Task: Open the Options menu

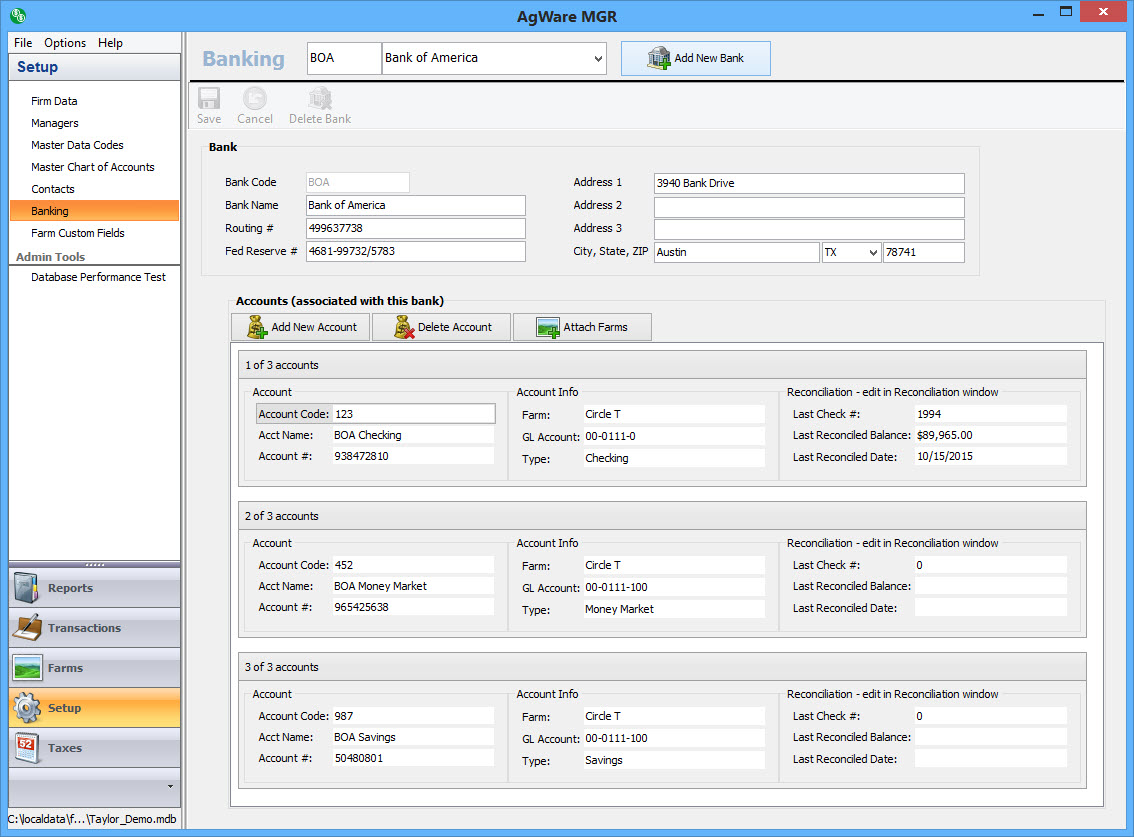Action: coord(65,43)
